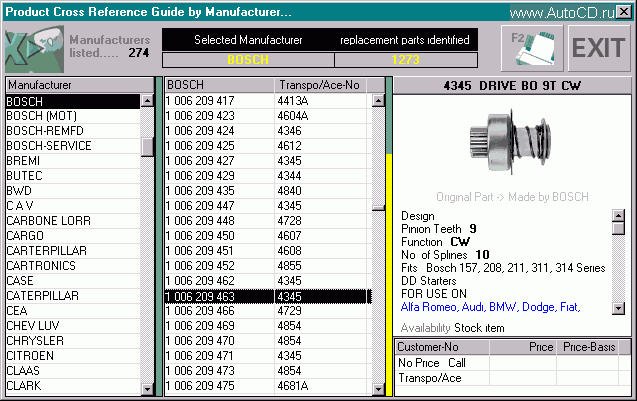Select CASE manufacturer
This screenshot has width=637, height=401.
[x=73, y=282]
